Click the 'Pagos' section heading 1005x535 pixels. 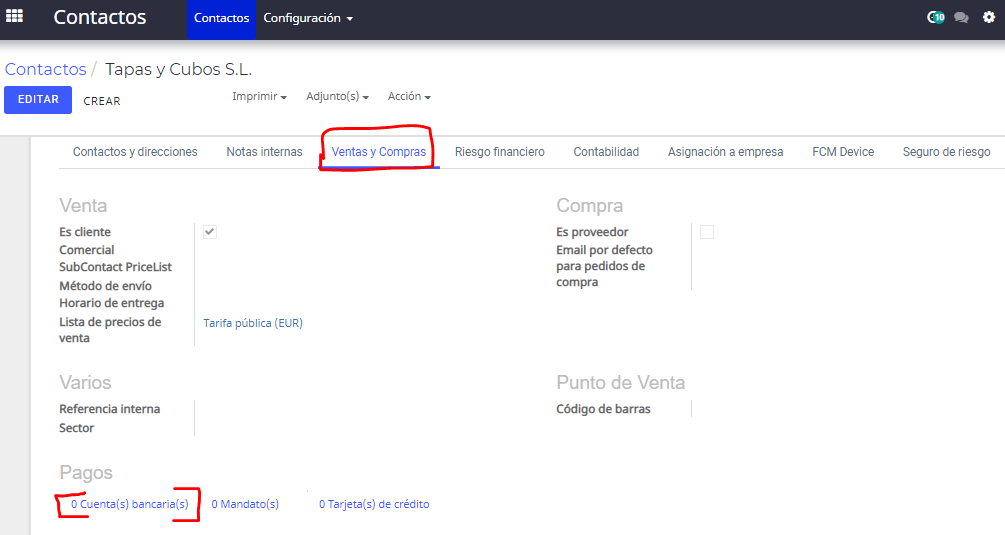[86, 473]
